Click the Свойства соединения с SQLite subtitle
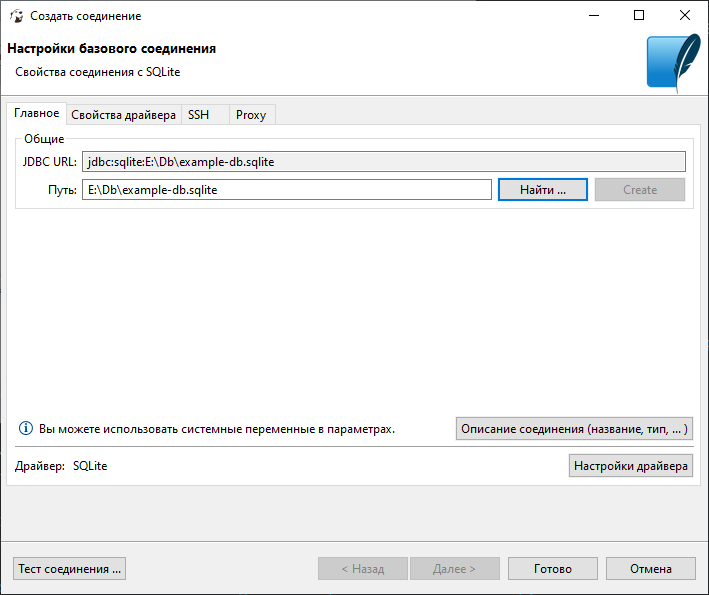 pos(98,72)
